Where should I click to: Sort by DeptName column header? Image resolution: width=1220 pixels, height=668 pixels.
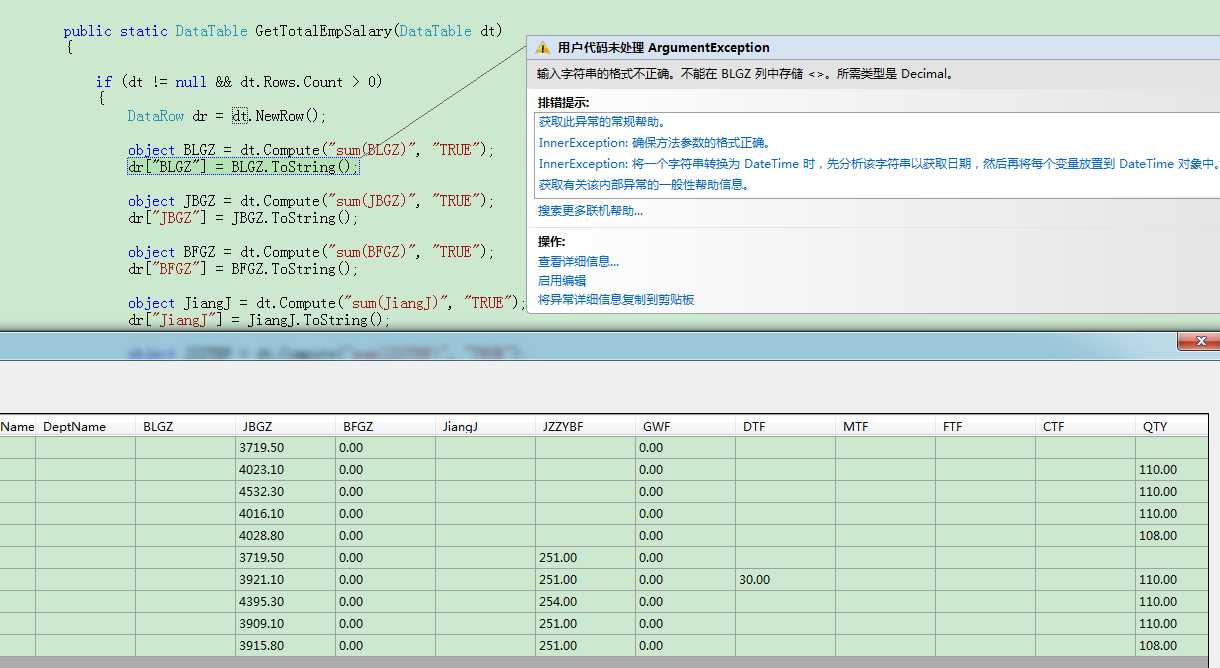86,426
